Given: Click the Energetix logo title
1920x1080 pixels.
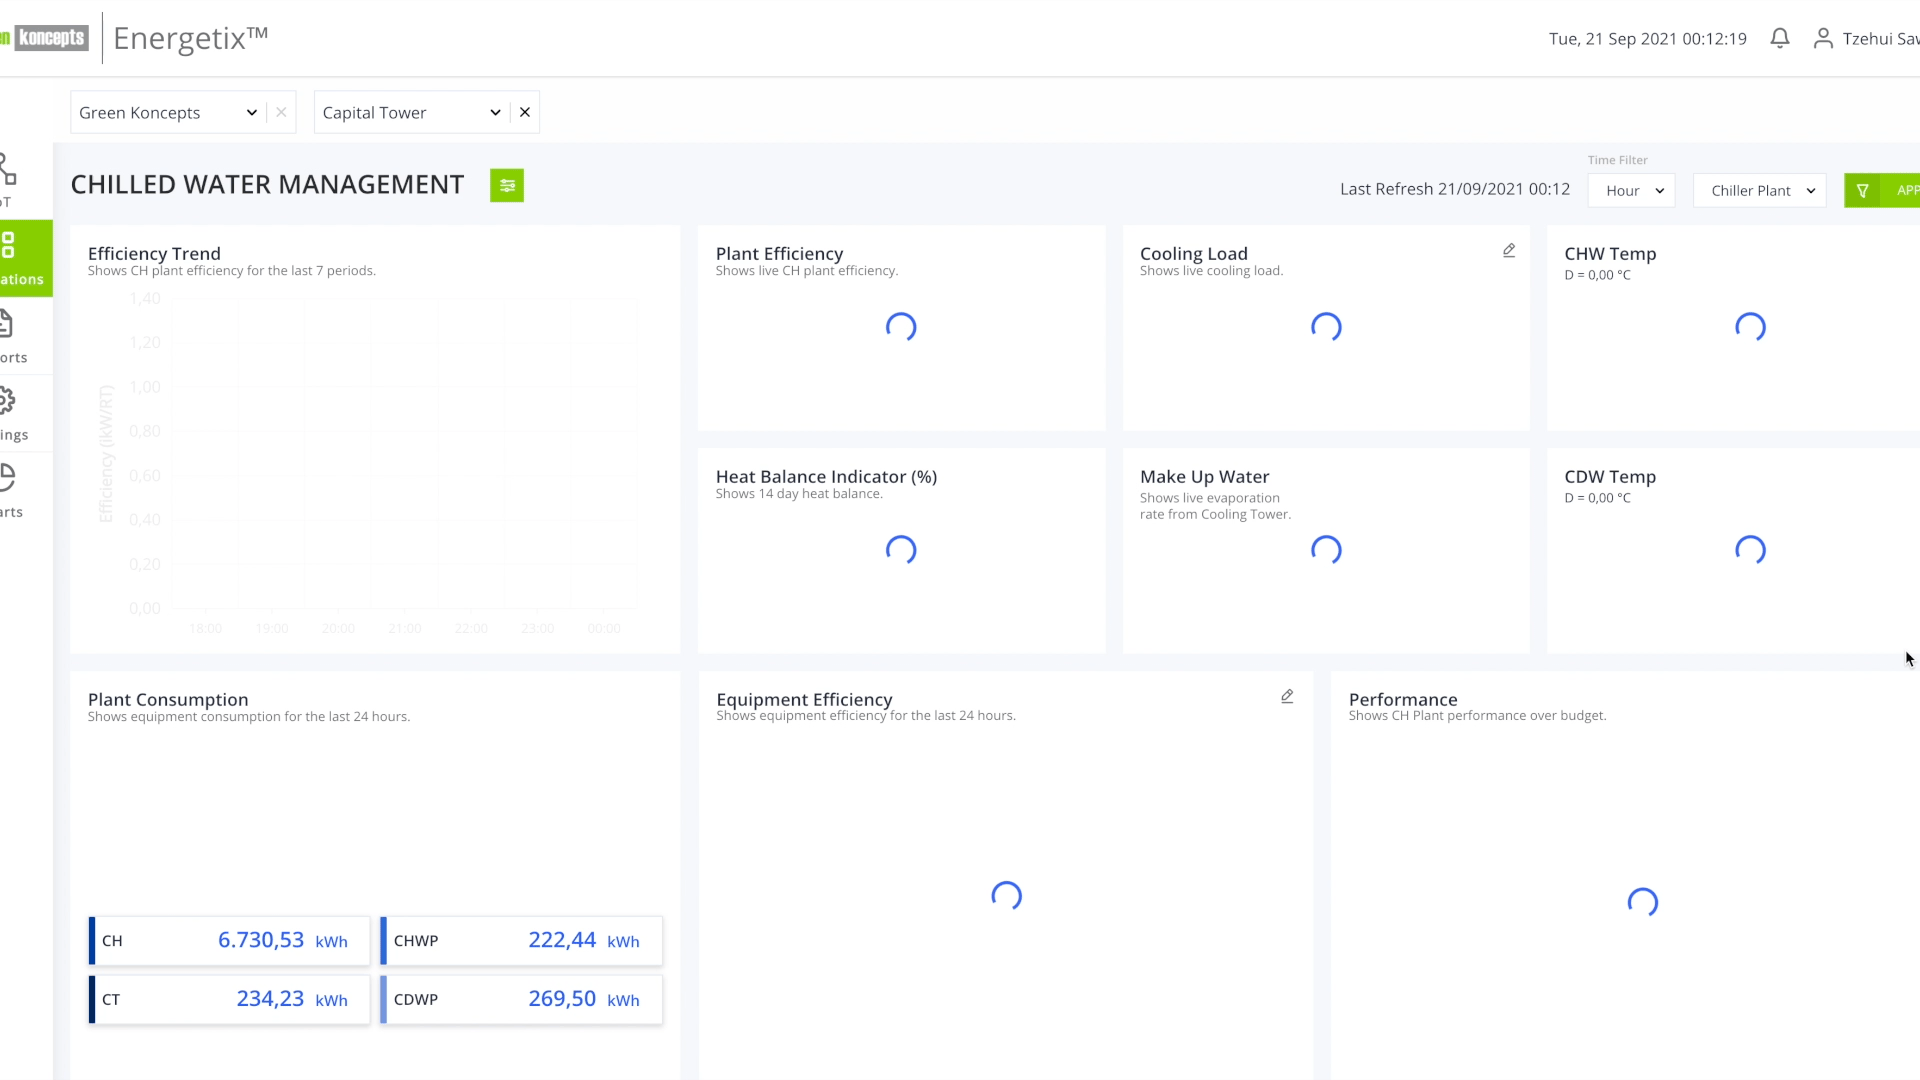Looking at the screenshot, I should click(190, 38).
